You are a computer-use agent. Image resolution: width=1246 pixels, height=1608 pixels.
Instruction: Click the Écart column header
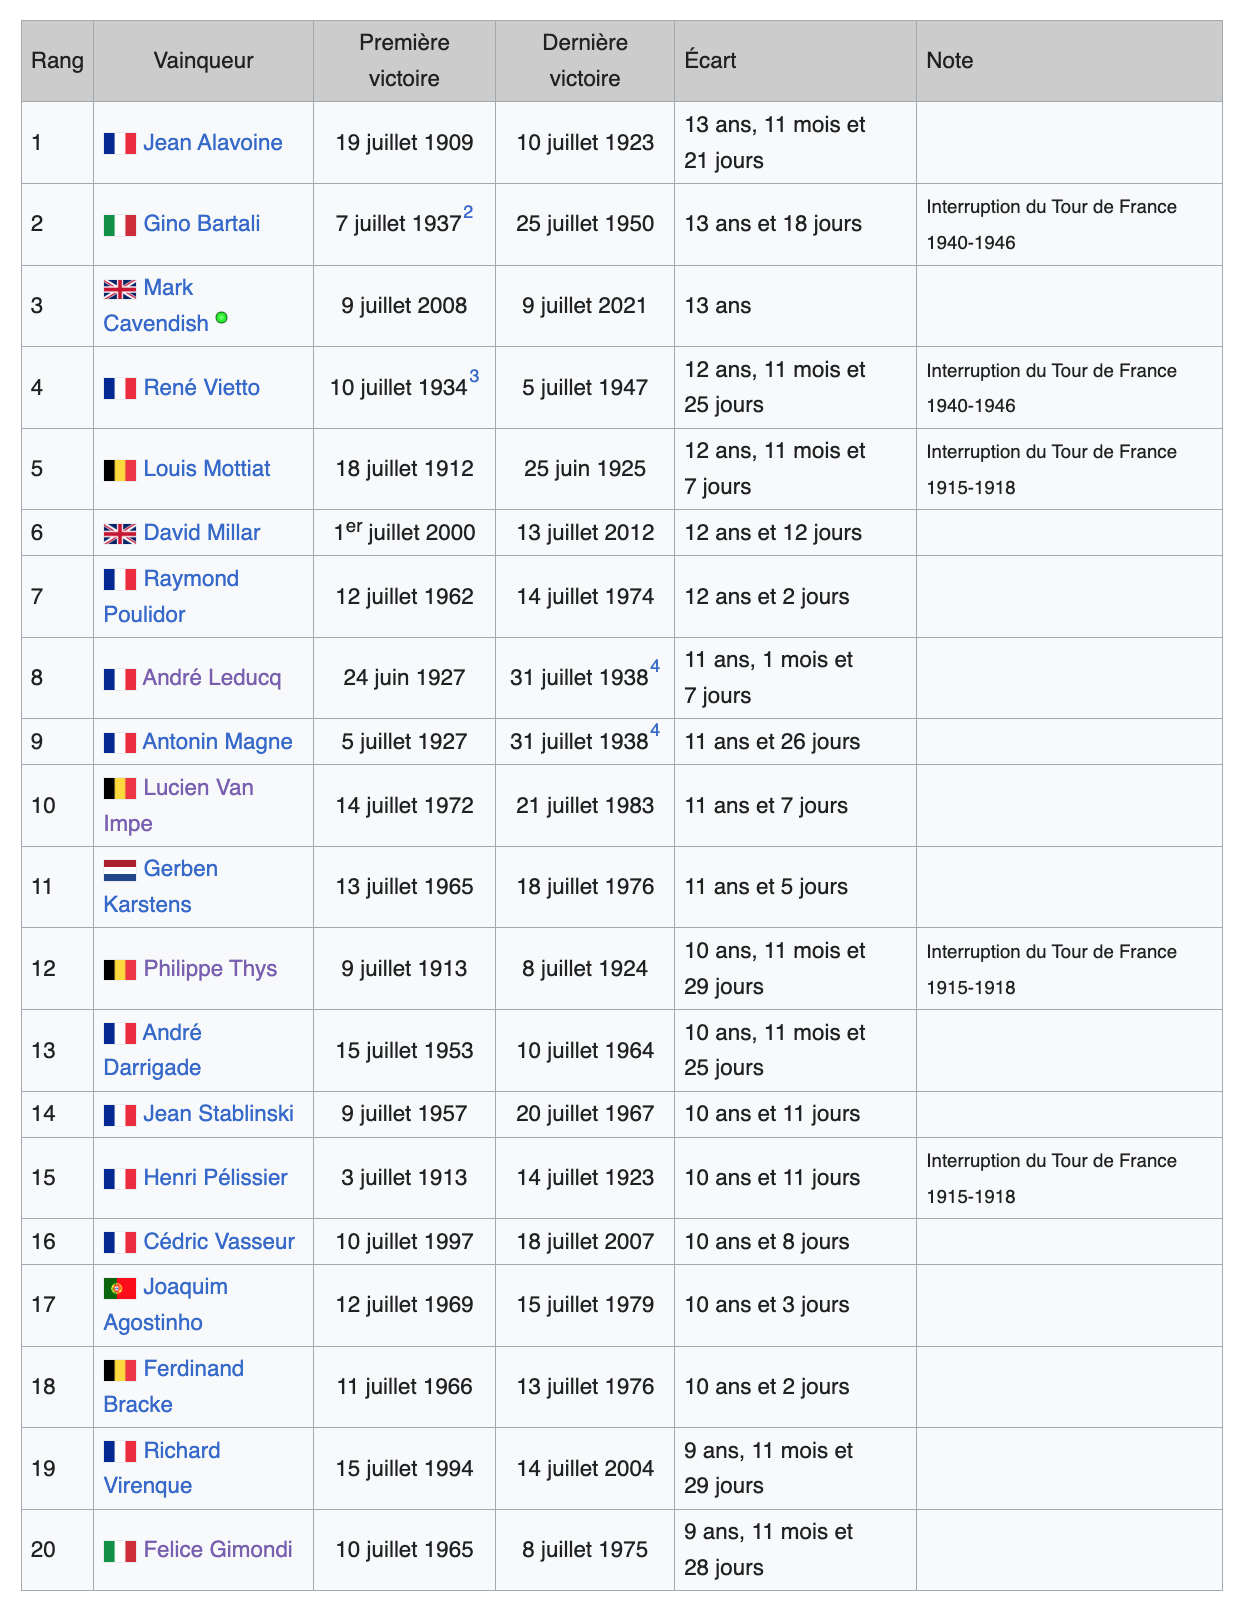tap(710, 61)
